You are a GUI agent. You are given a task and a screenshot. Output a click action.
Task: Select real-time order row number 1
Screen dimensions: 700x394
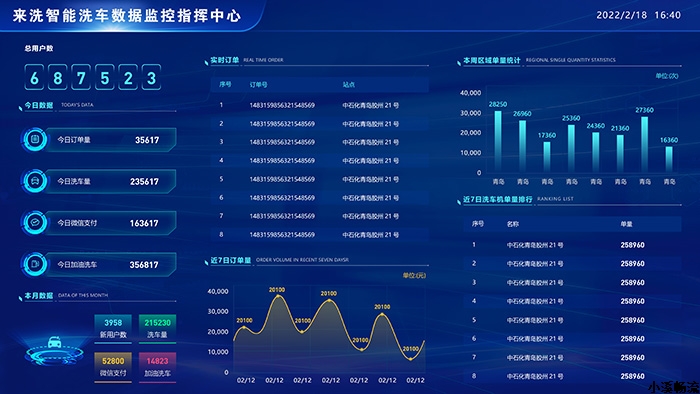[x=319, y=105]
